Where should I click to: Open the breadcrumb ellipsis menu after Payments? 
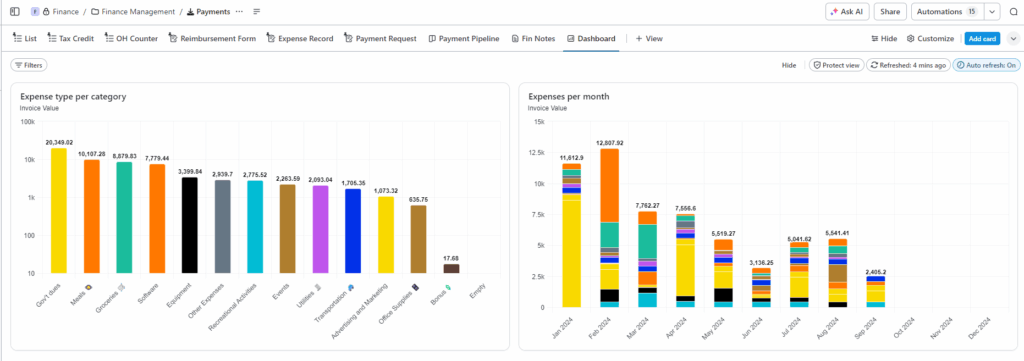pyautogui.click(x=239, y=12)
